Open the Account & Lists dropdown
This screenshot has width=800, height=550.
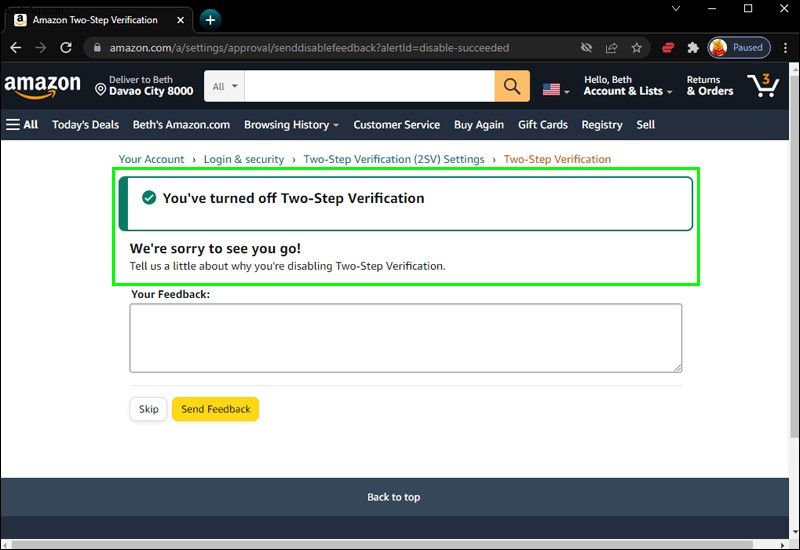click(628, 86)
